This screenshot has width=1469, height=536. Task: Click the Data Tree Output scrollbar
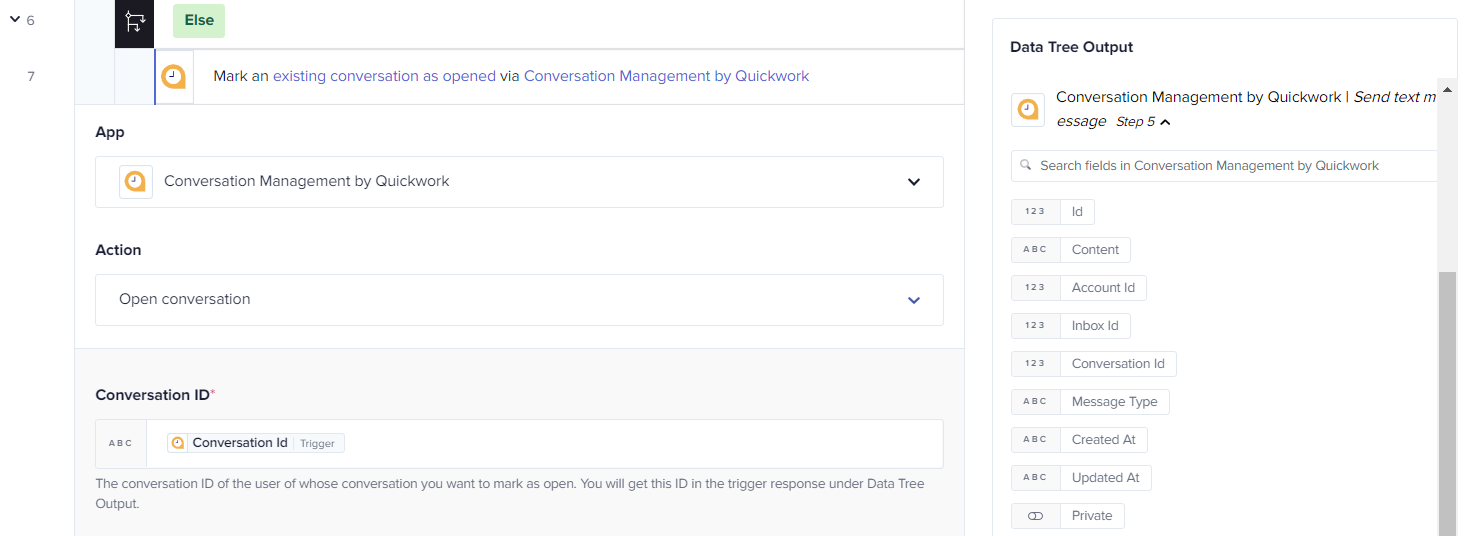[x=1447, y=403]
